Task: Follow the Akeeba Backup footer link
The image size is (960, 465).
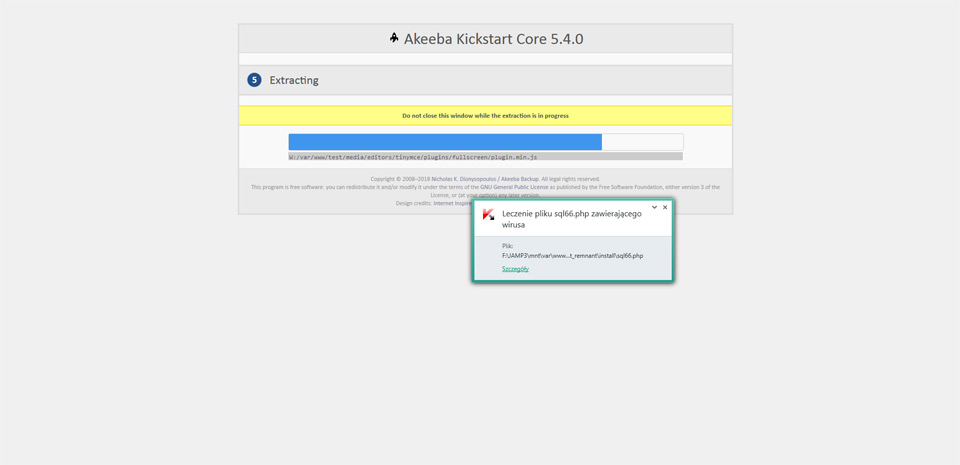Action: pos(520,179)
